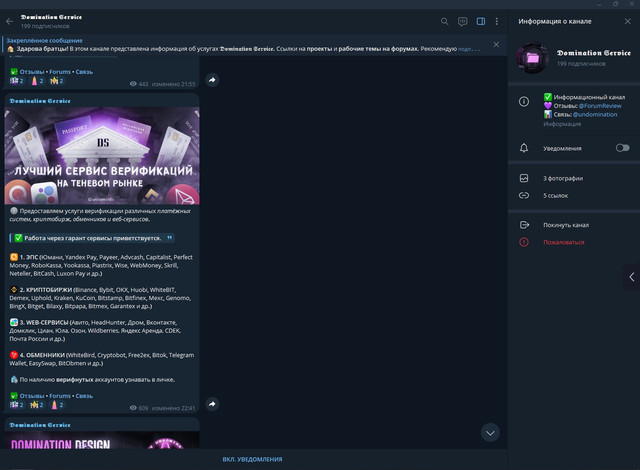Toggle the right info sidebar panel icon

(x=480, y=21)
